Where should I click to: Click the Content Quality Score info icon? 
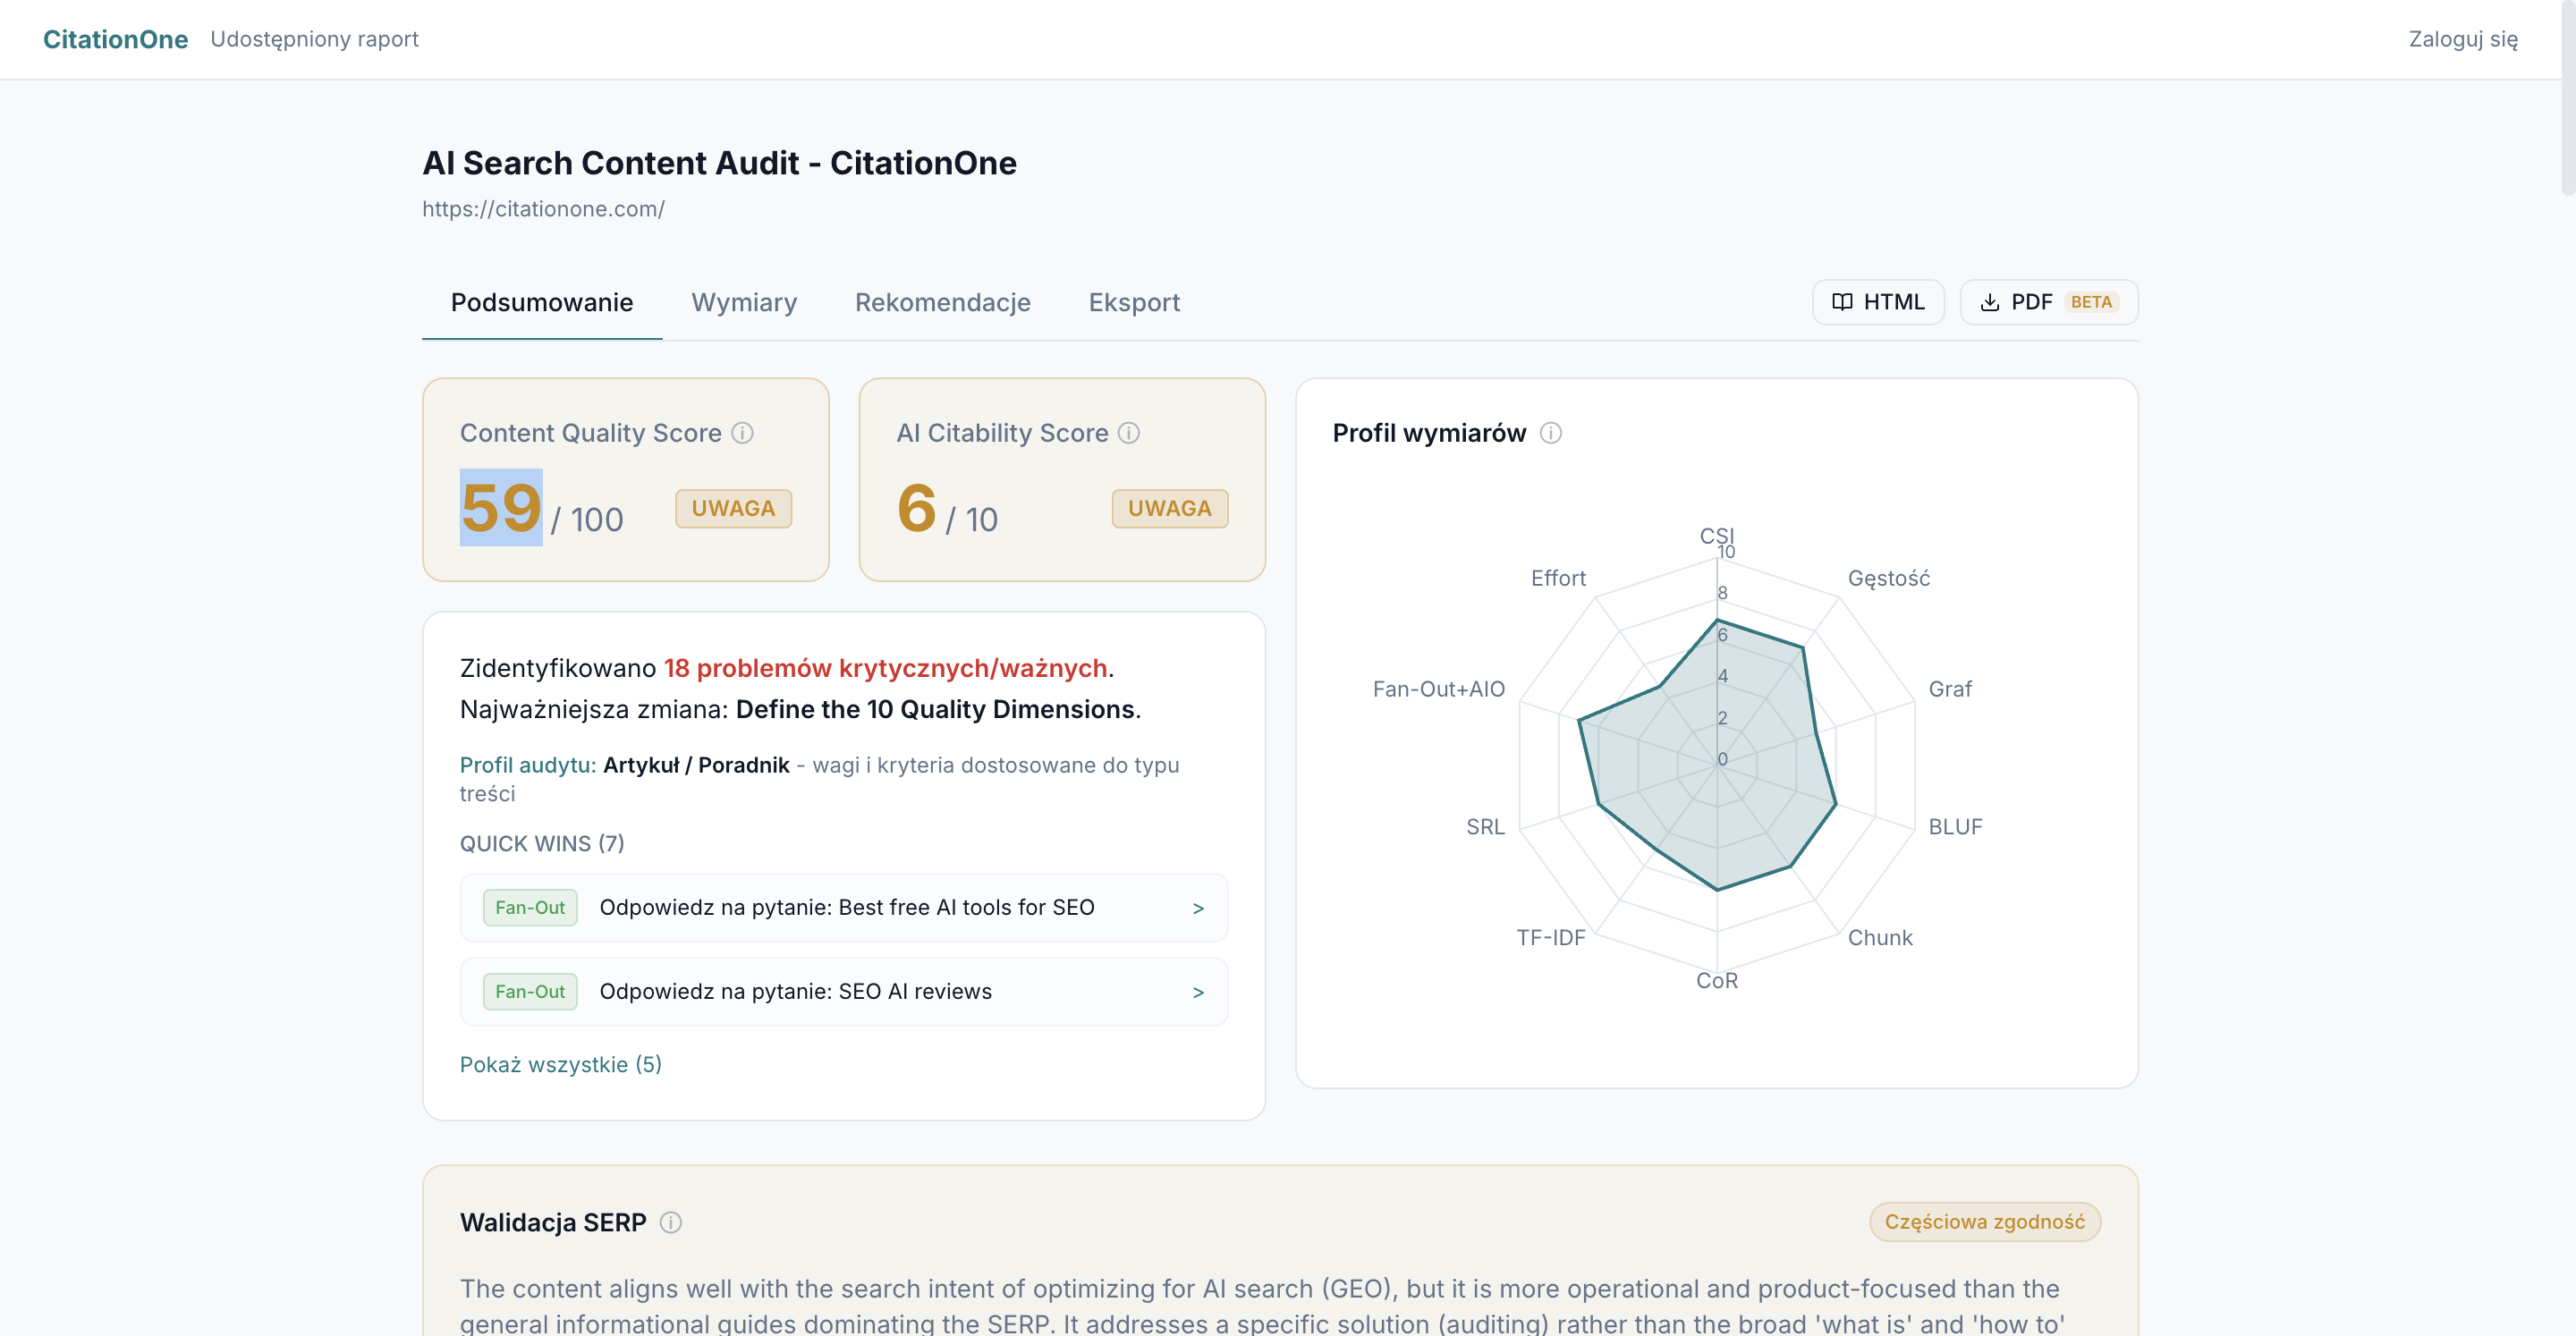[x=742, y=433]
